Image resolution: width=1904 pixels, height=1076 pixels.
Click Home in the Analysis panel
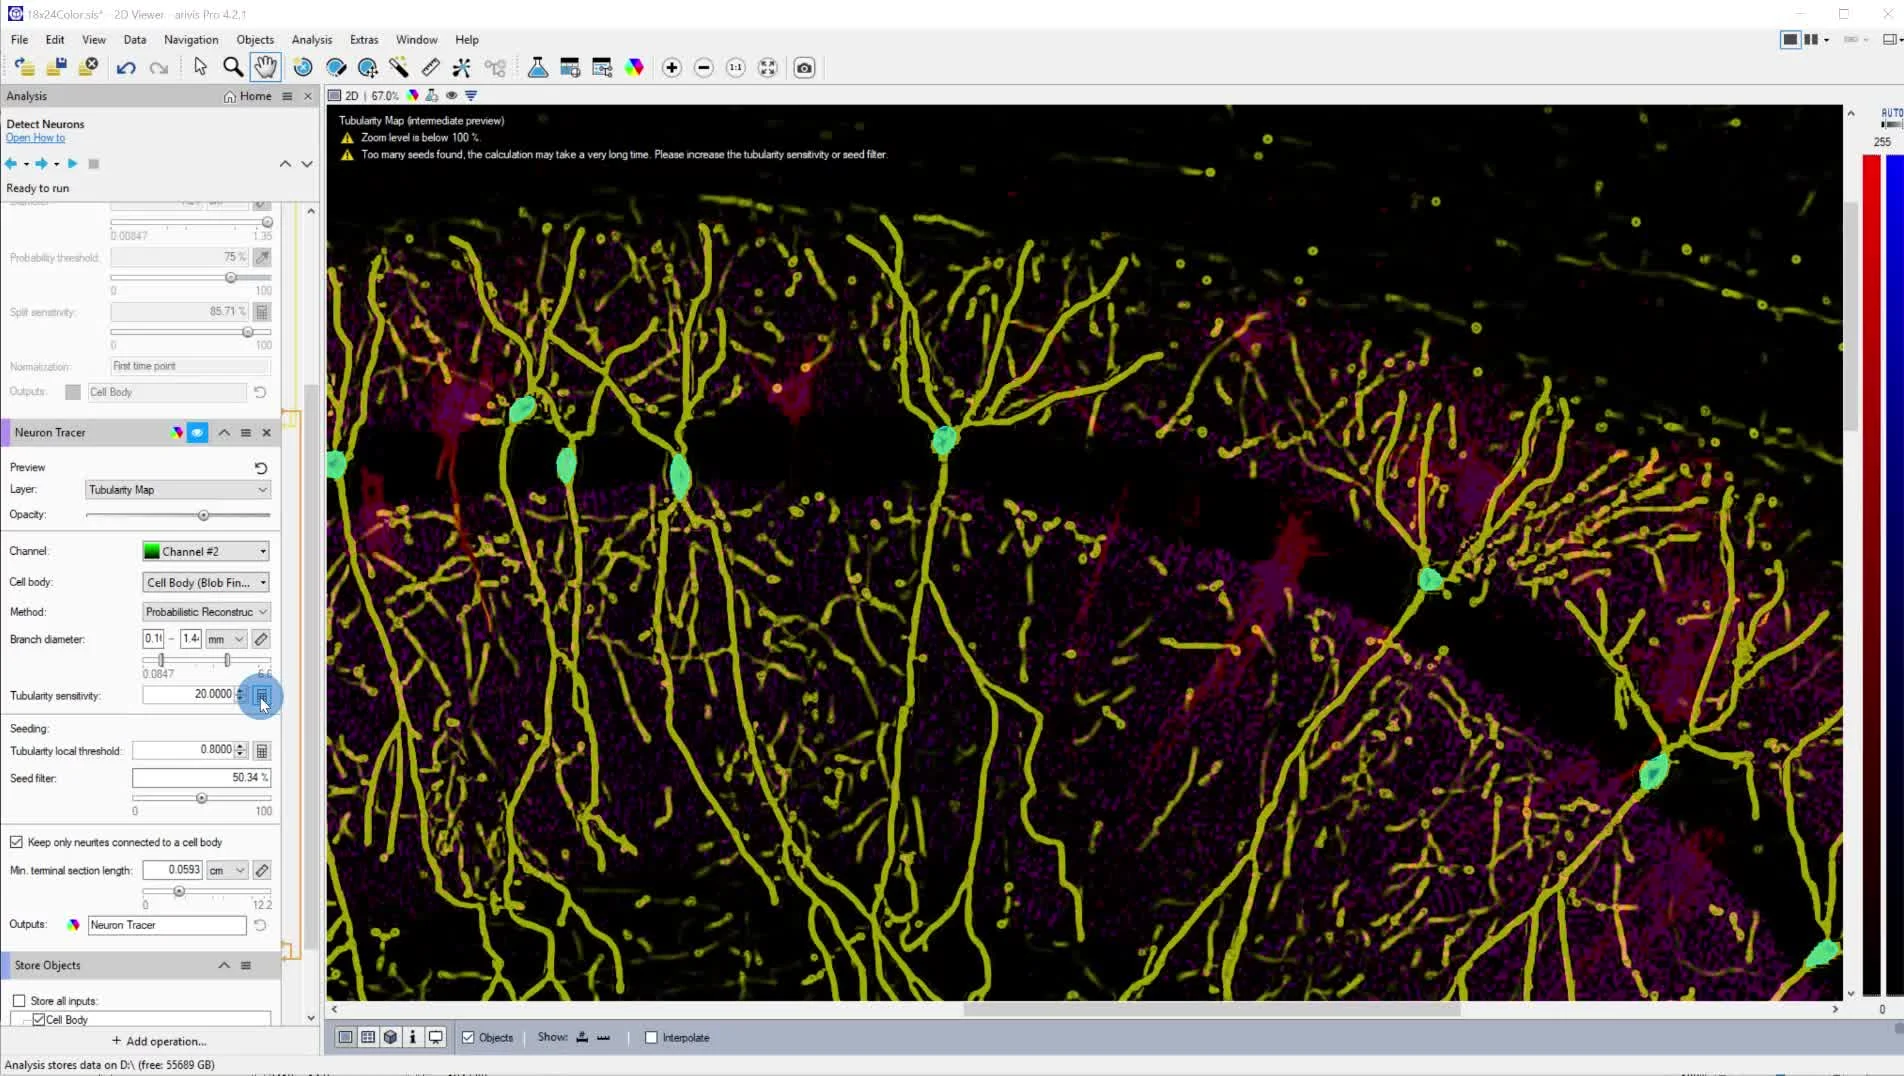tap(248, 96)
